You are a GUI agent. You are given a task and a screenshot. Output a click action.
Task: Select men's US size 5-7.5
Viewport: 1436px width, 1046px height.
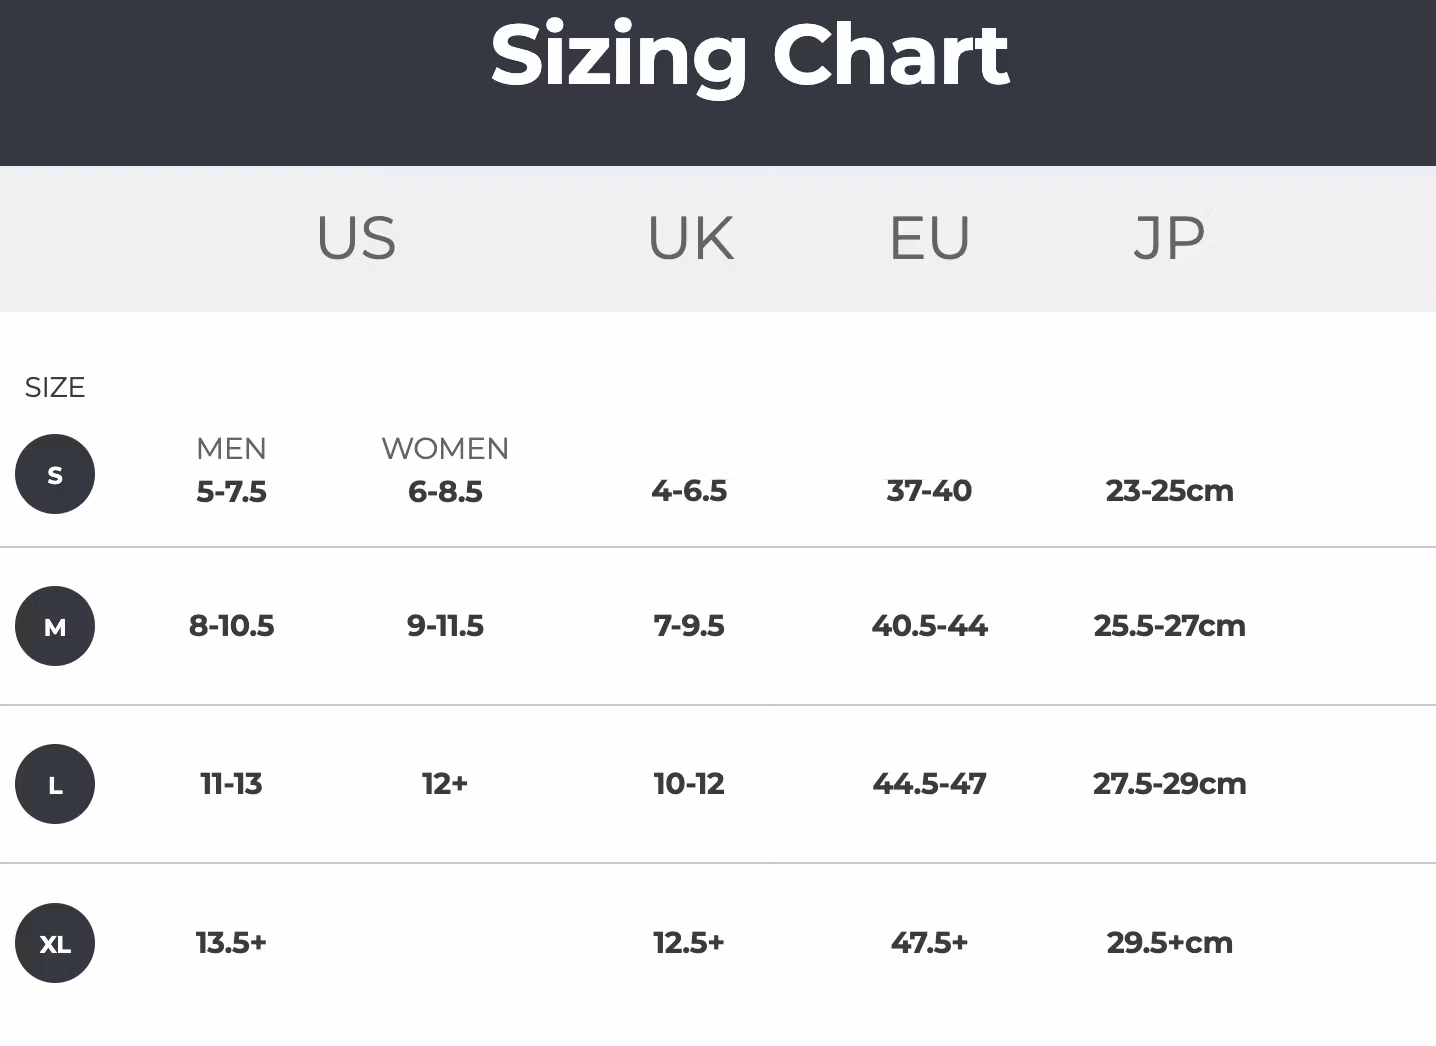click(x=231, y=491)
